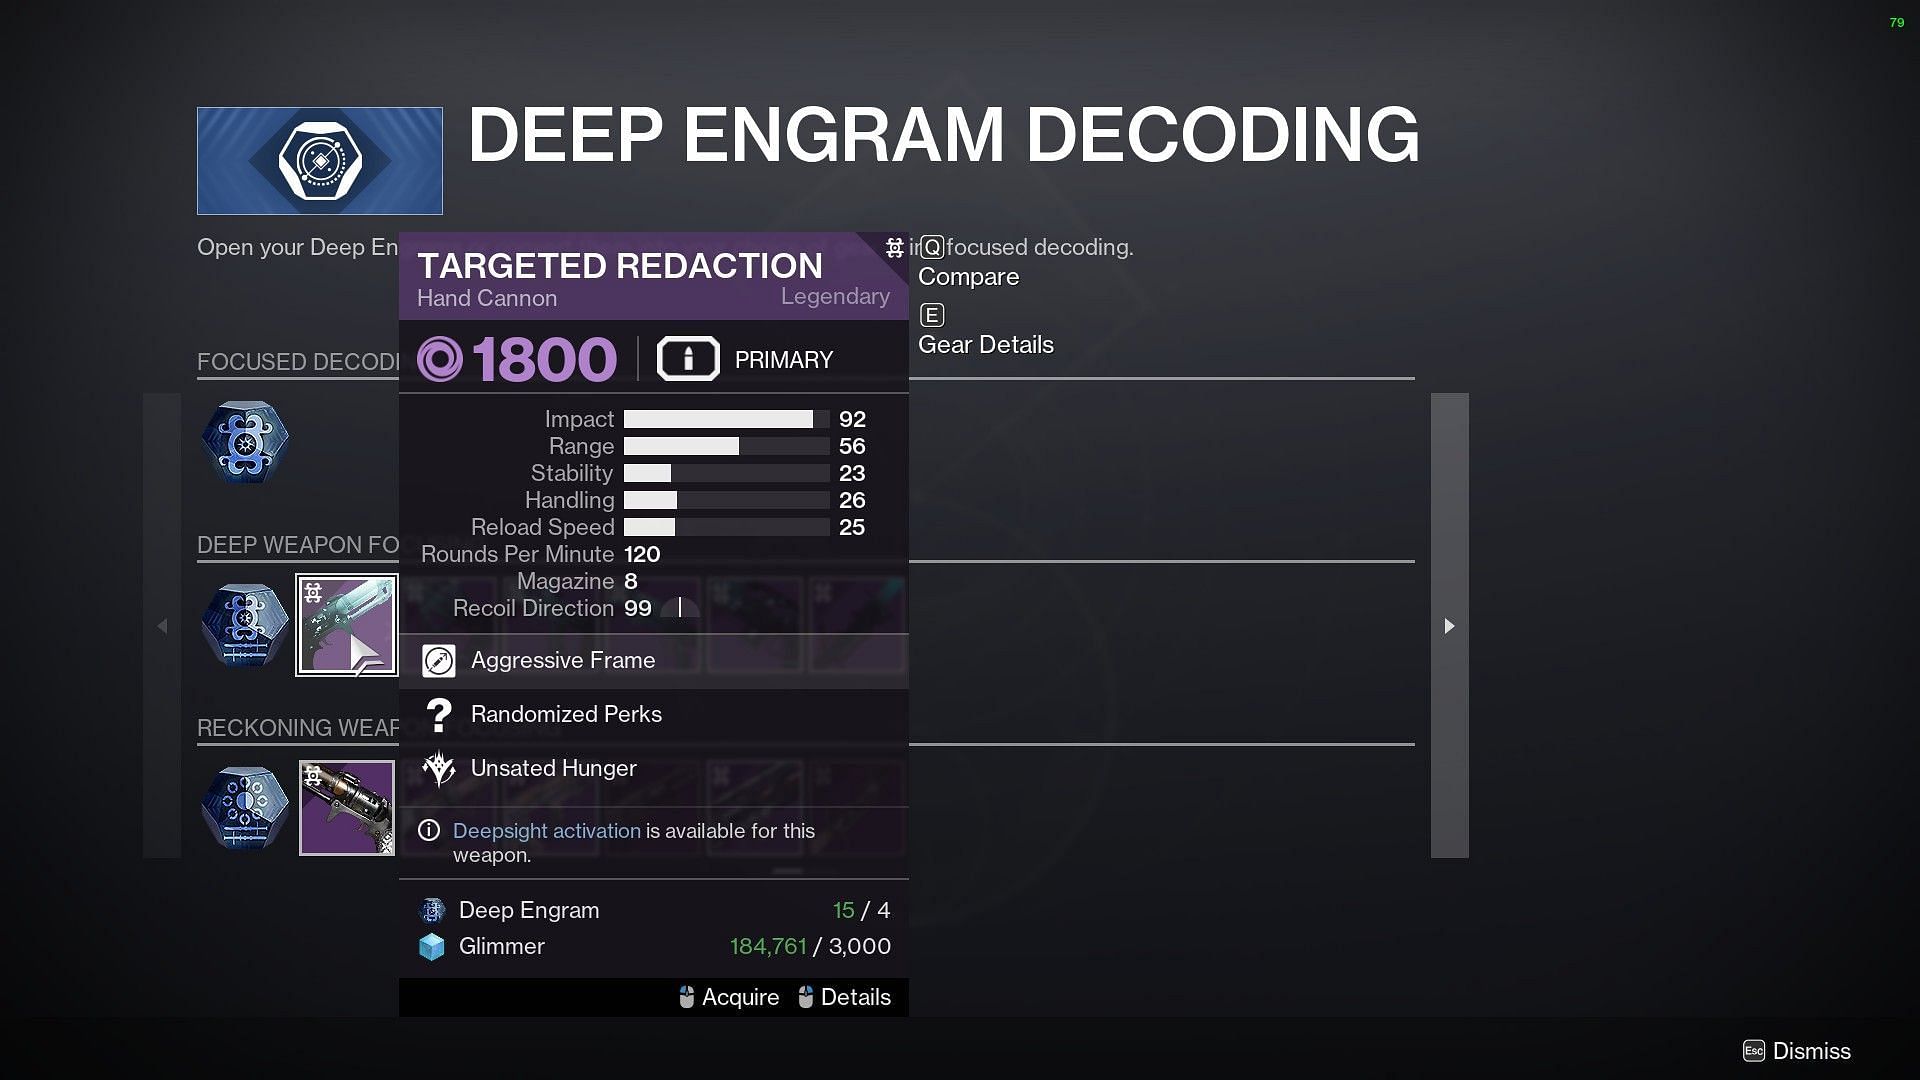Click the Randomized Perks question mark icon
Image resolution: width=1920 pixels, height=1080 pixels.
(x=438, y=712)
